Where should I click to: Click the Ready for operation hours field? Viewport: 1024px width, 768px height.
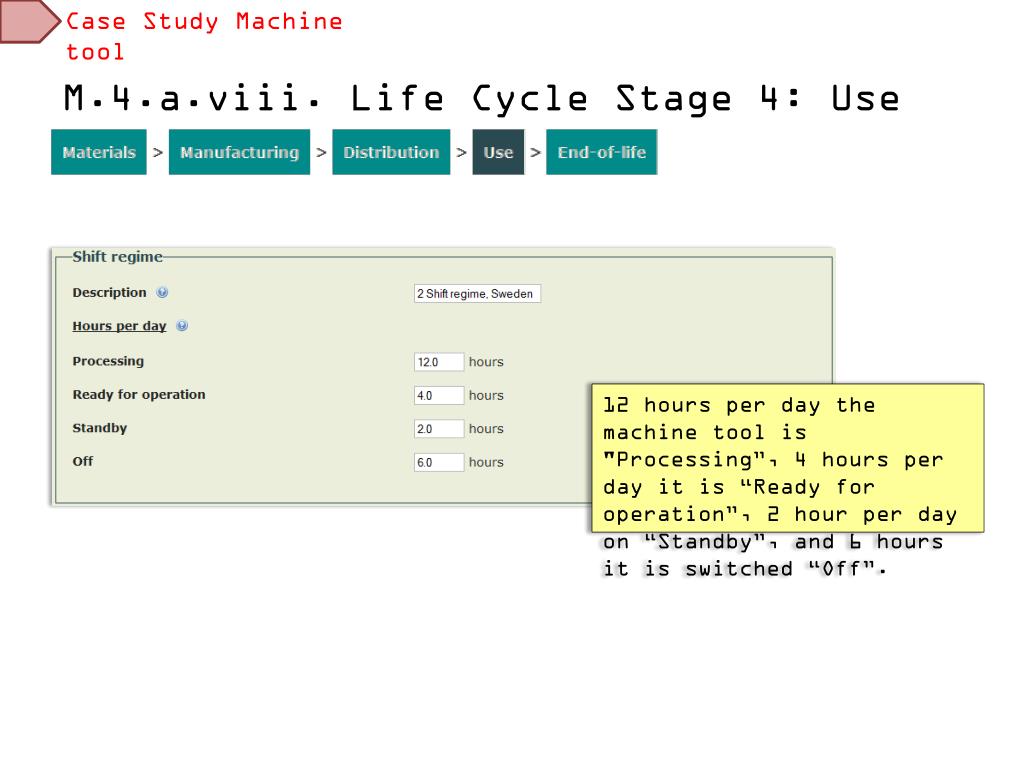coord(439,395)
